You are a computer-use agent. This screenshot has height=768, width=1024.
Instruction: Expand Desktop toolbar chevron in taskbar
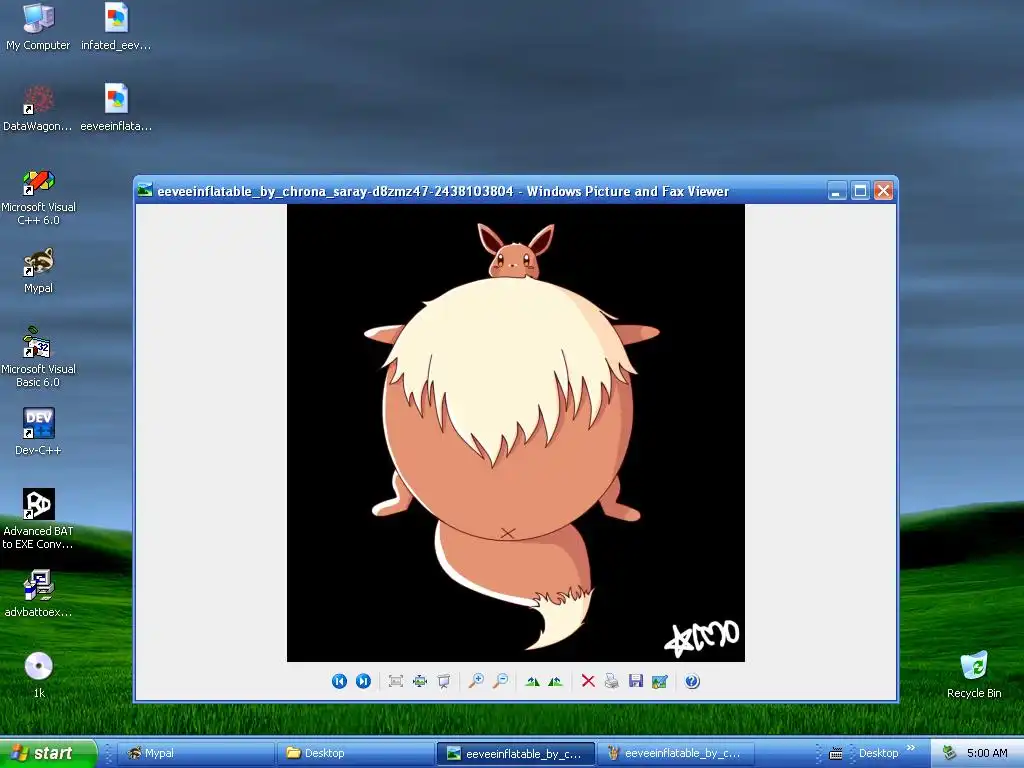pos(911,748)
